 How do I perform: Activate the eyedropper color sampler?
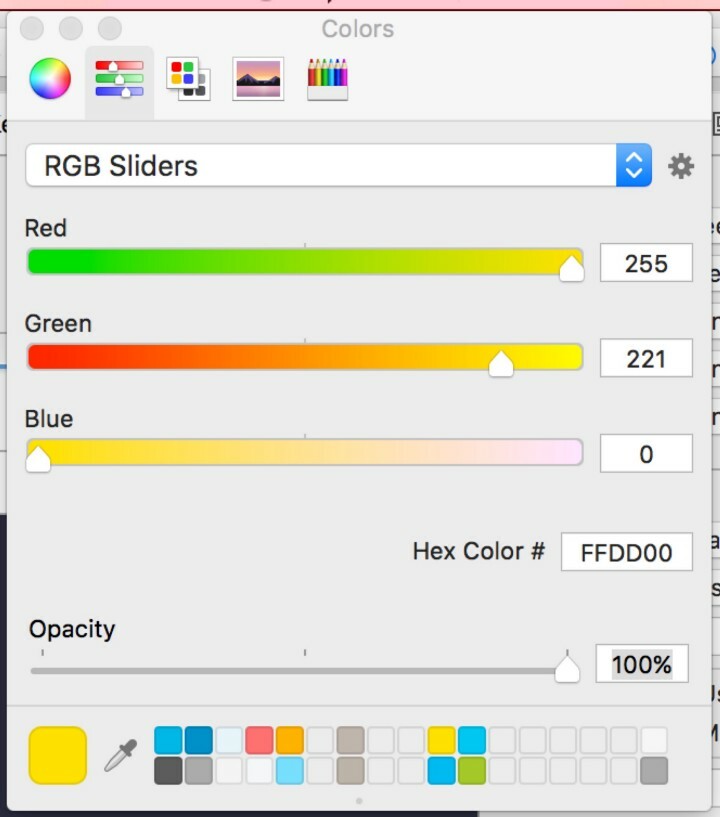[x=121, y=755]
